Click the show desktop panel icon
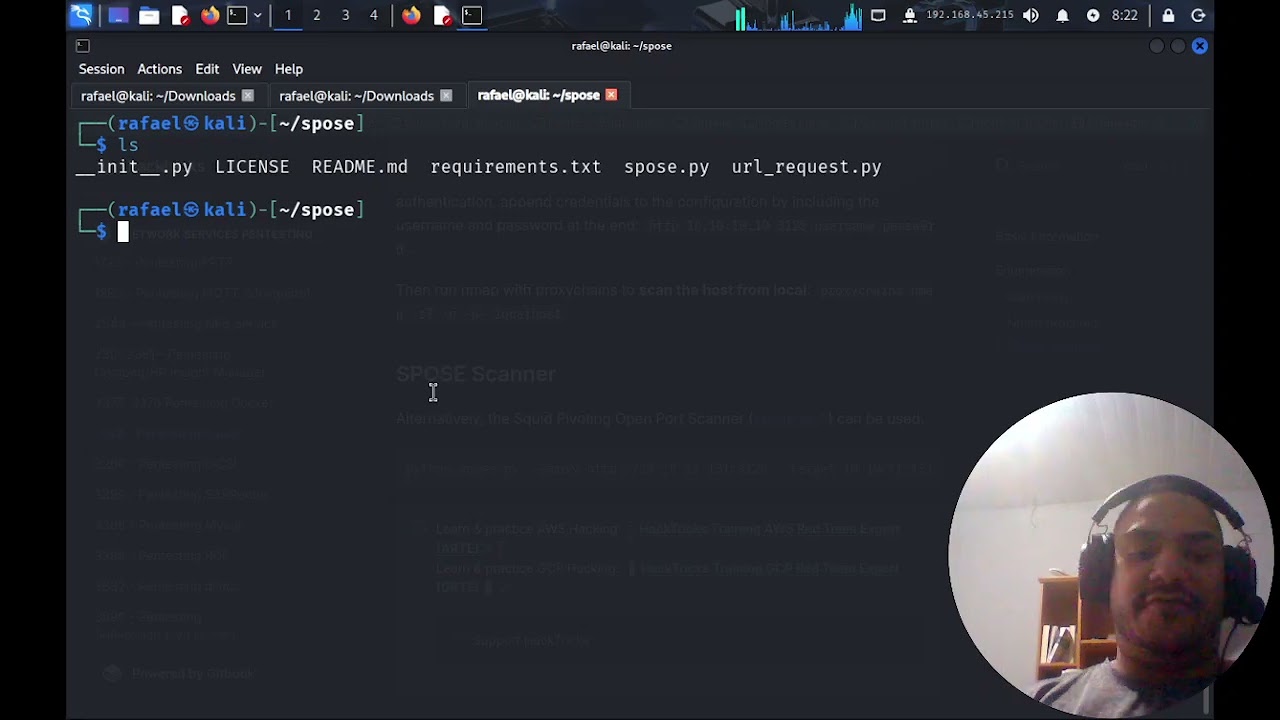Screen dimensions: 1280x720 (118, 15)
